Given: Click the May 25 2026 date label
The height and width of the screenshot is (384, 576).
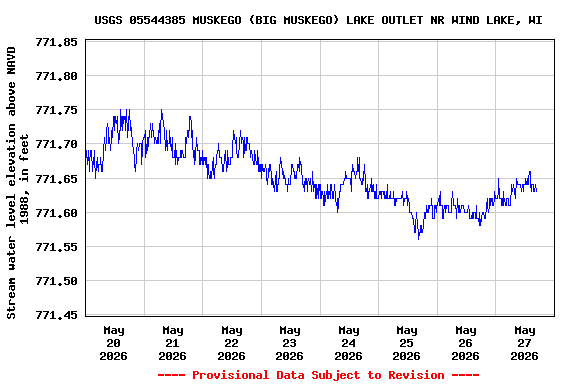Looking at the screenshot, I should point(406,343).
